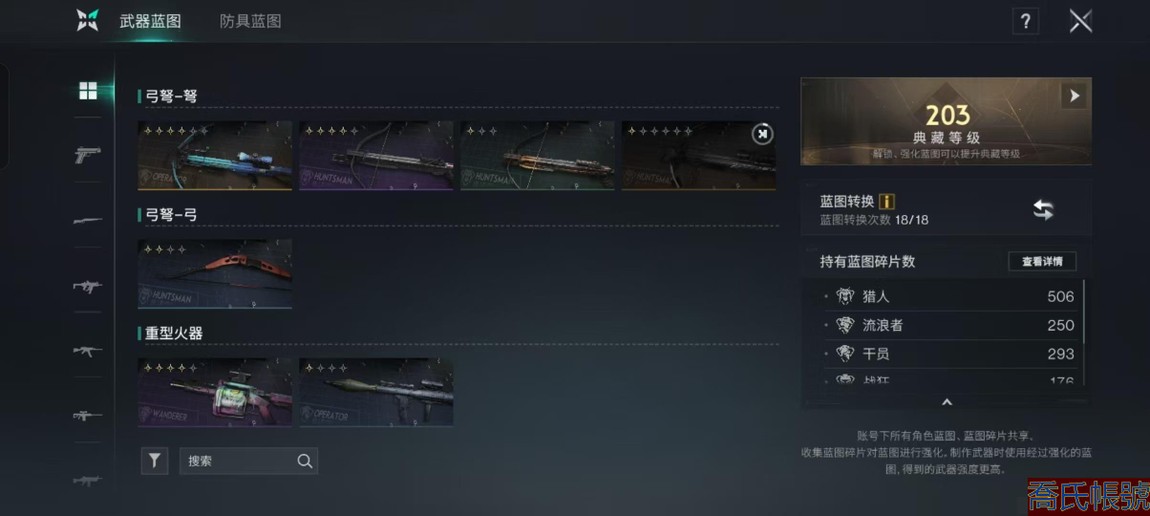Image resolution: width=1150 pixels, height=516 pixels.
Task: Click the magnifier icon in the search box
Action: [x=304, y=461]
